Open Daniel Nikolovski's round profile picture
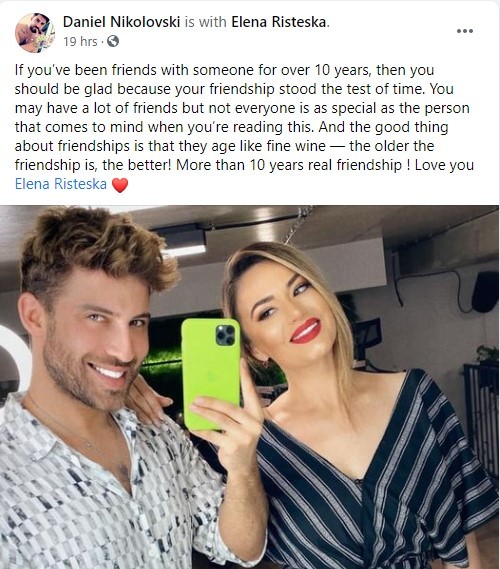This screenshot has width=500, height=569. click(x=34, y=33)
